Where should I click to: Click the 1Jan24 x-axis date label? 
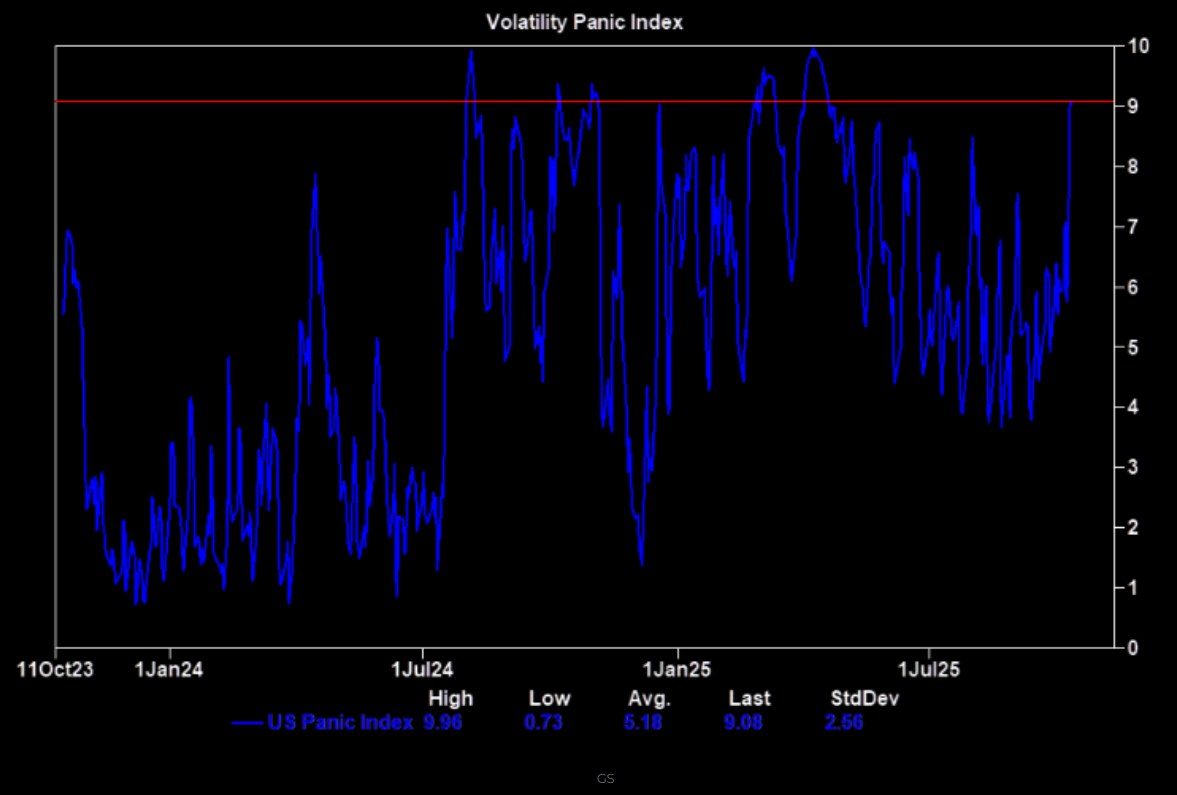click(169, 669)
